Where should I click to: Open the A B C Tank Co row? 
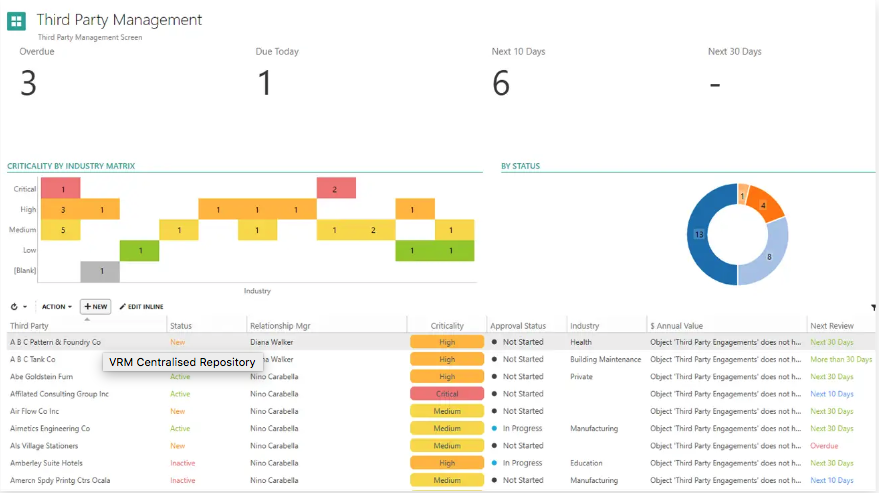[440, 360]
